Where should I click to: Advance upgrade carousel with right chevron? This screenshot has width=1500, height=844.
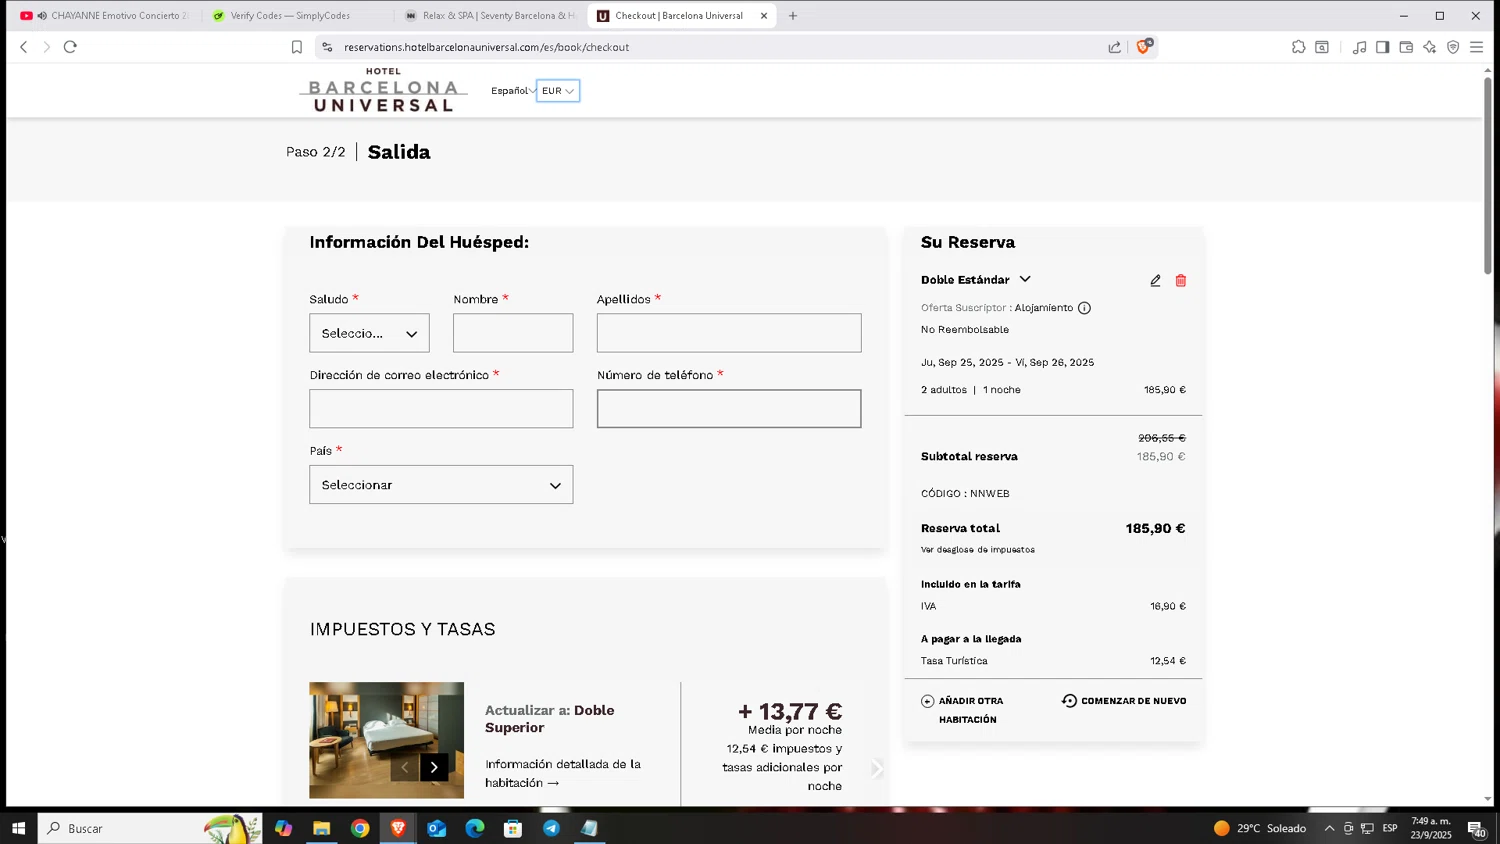[x=876, y=768]
